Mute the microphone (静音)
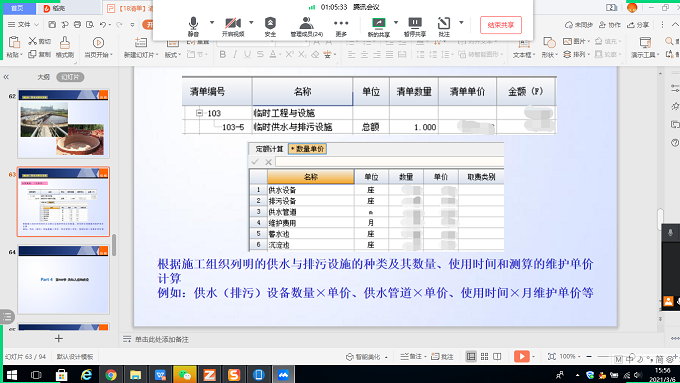The image size is (680, 383). [193, 26]
